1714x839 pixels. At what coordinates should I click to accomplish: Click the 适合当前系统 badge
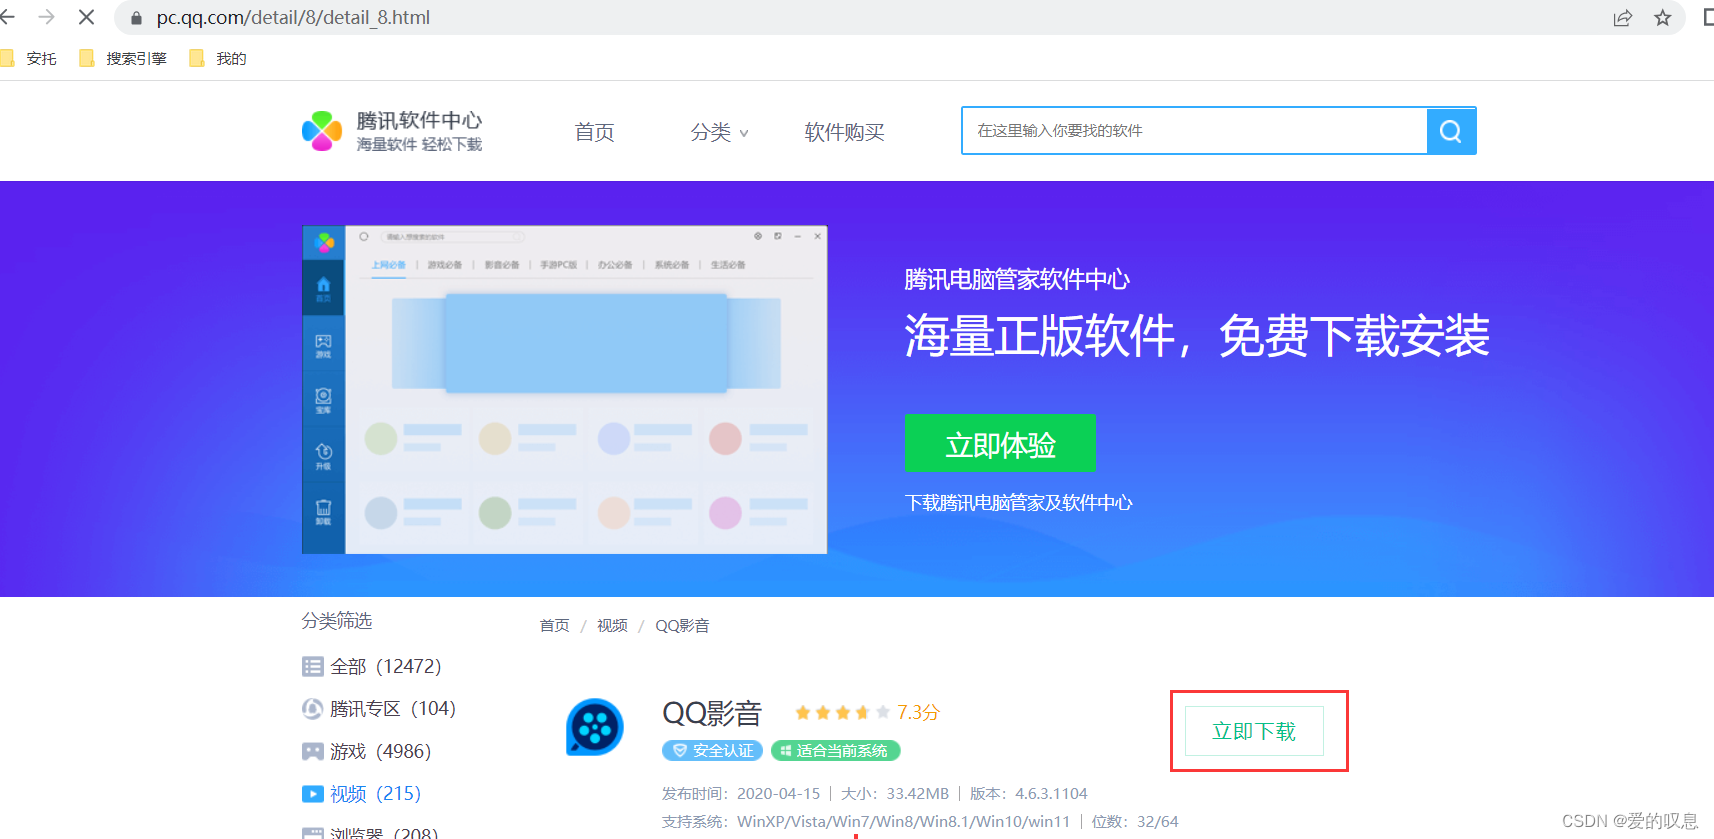pos(836,750)
